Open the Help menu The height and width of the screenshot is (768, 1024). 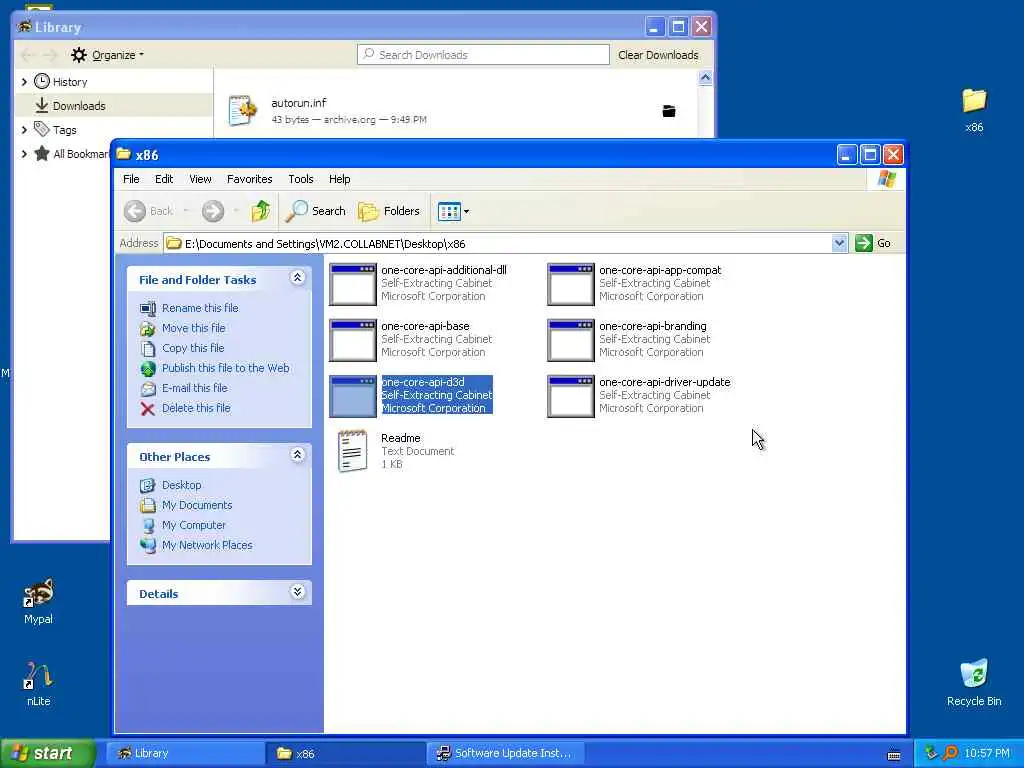pyautogui.click(x=340, y=179)
